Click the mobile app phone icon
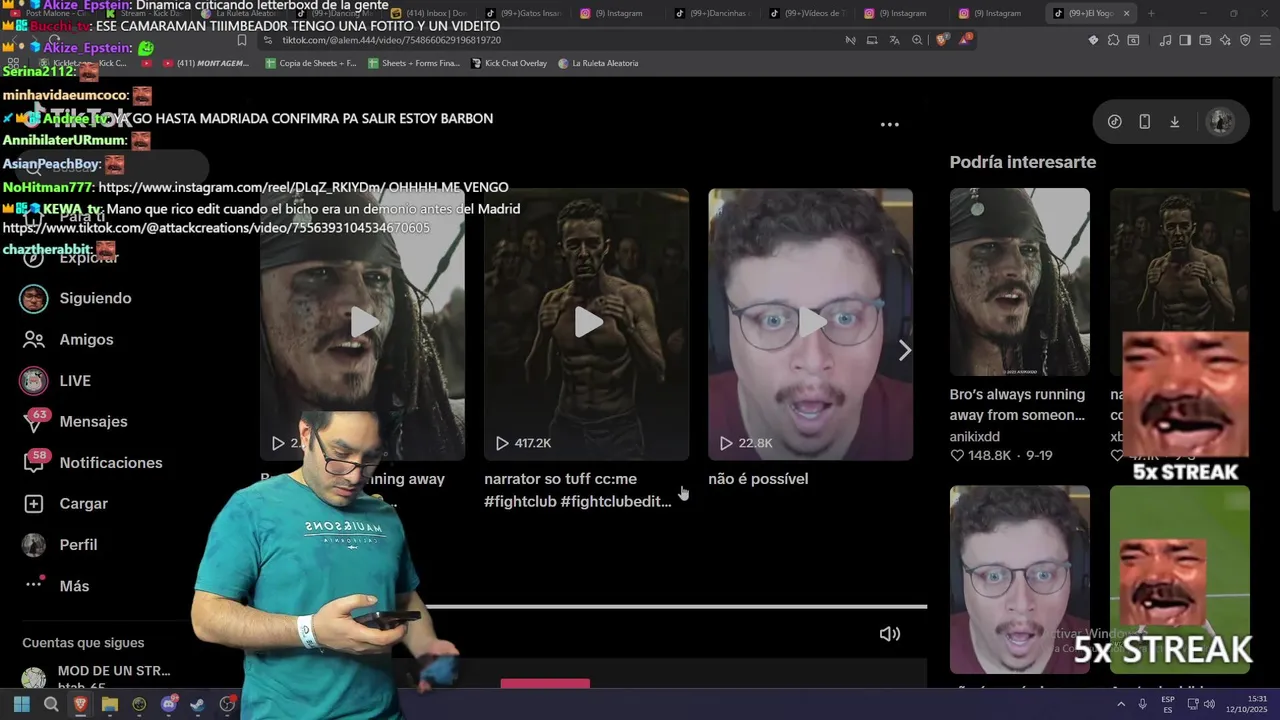The image size is (1280, 720). point(1144,121)
